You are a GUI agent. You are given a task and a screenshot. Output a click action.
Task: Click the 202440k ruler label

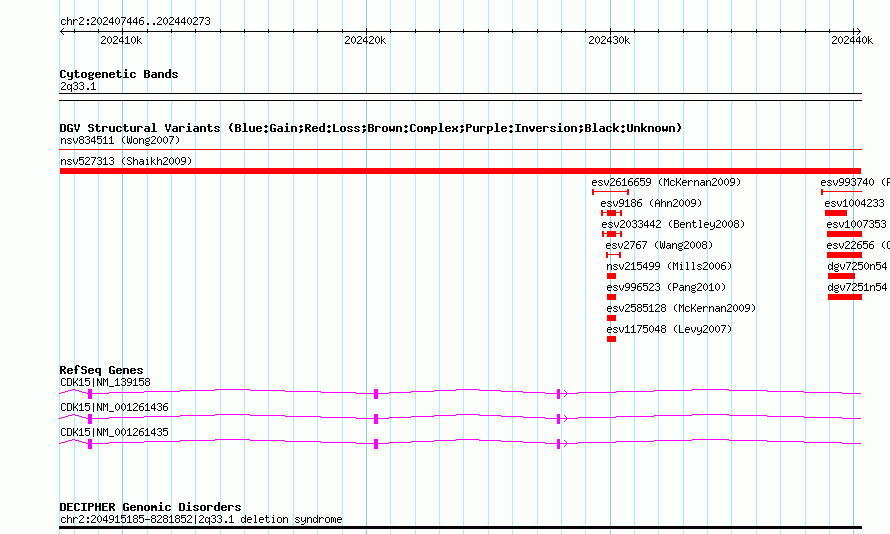[852, 40]
